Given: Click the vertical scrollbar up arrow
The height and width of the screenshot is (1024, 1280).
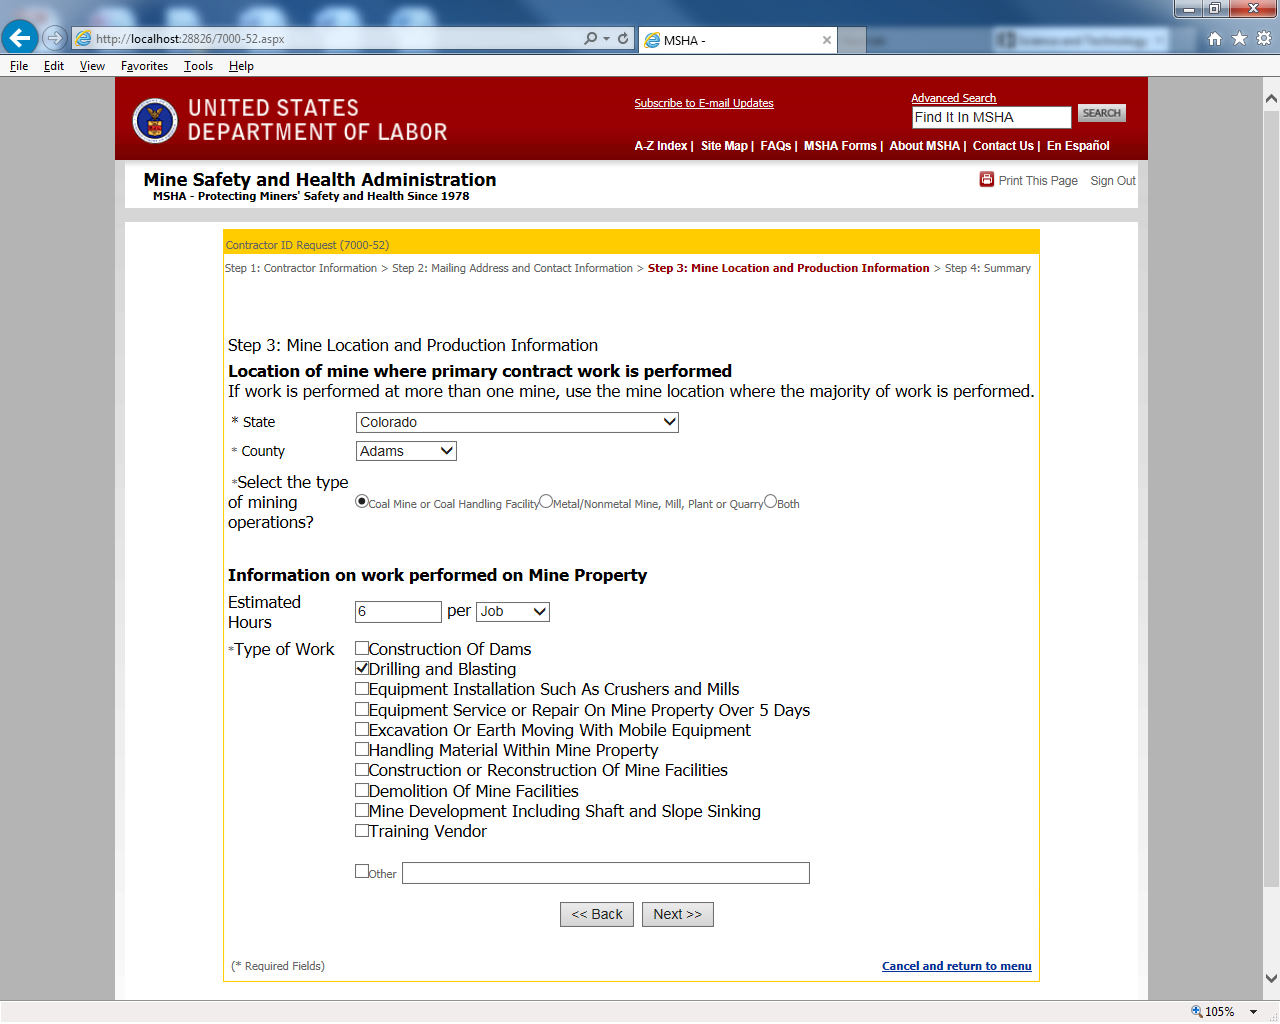Looking at the screenshot, I should (1271, 99).
